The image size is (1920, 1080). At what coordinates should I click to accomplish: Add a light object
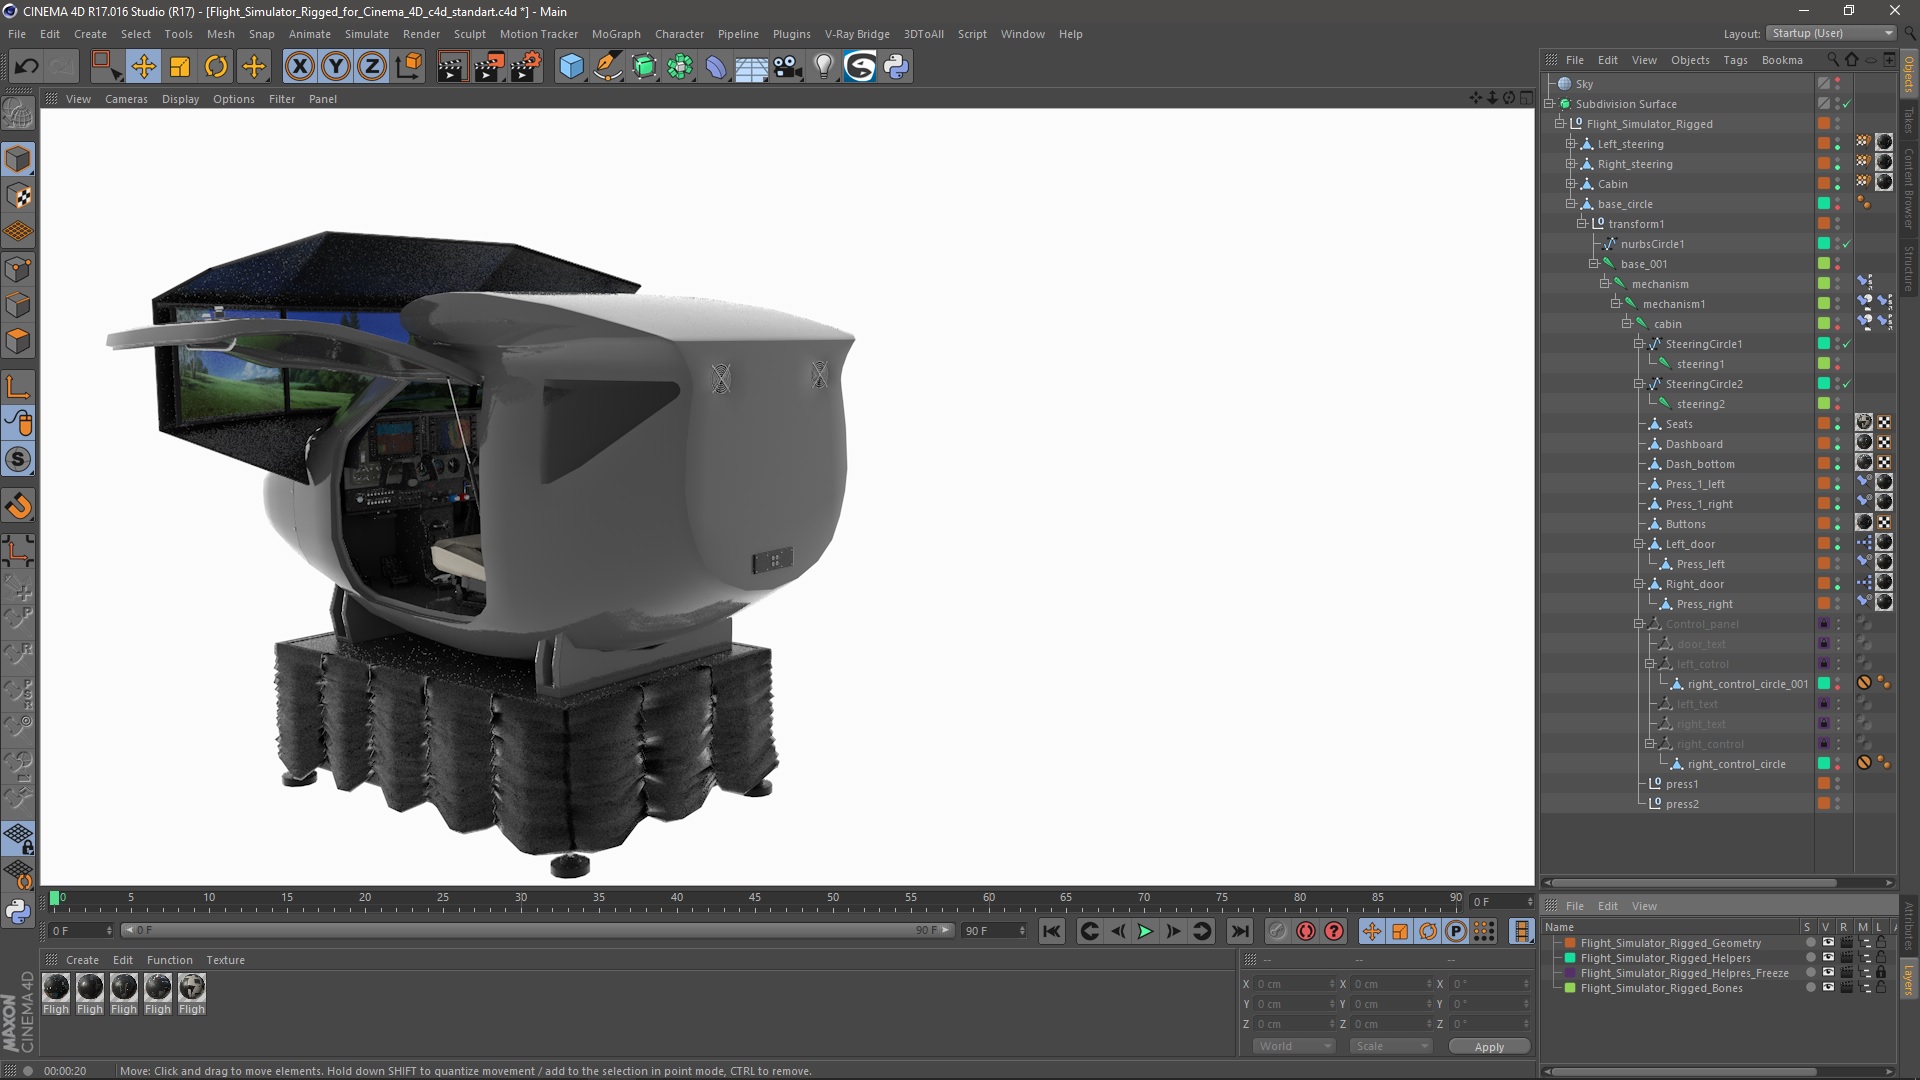click(824, 67)
